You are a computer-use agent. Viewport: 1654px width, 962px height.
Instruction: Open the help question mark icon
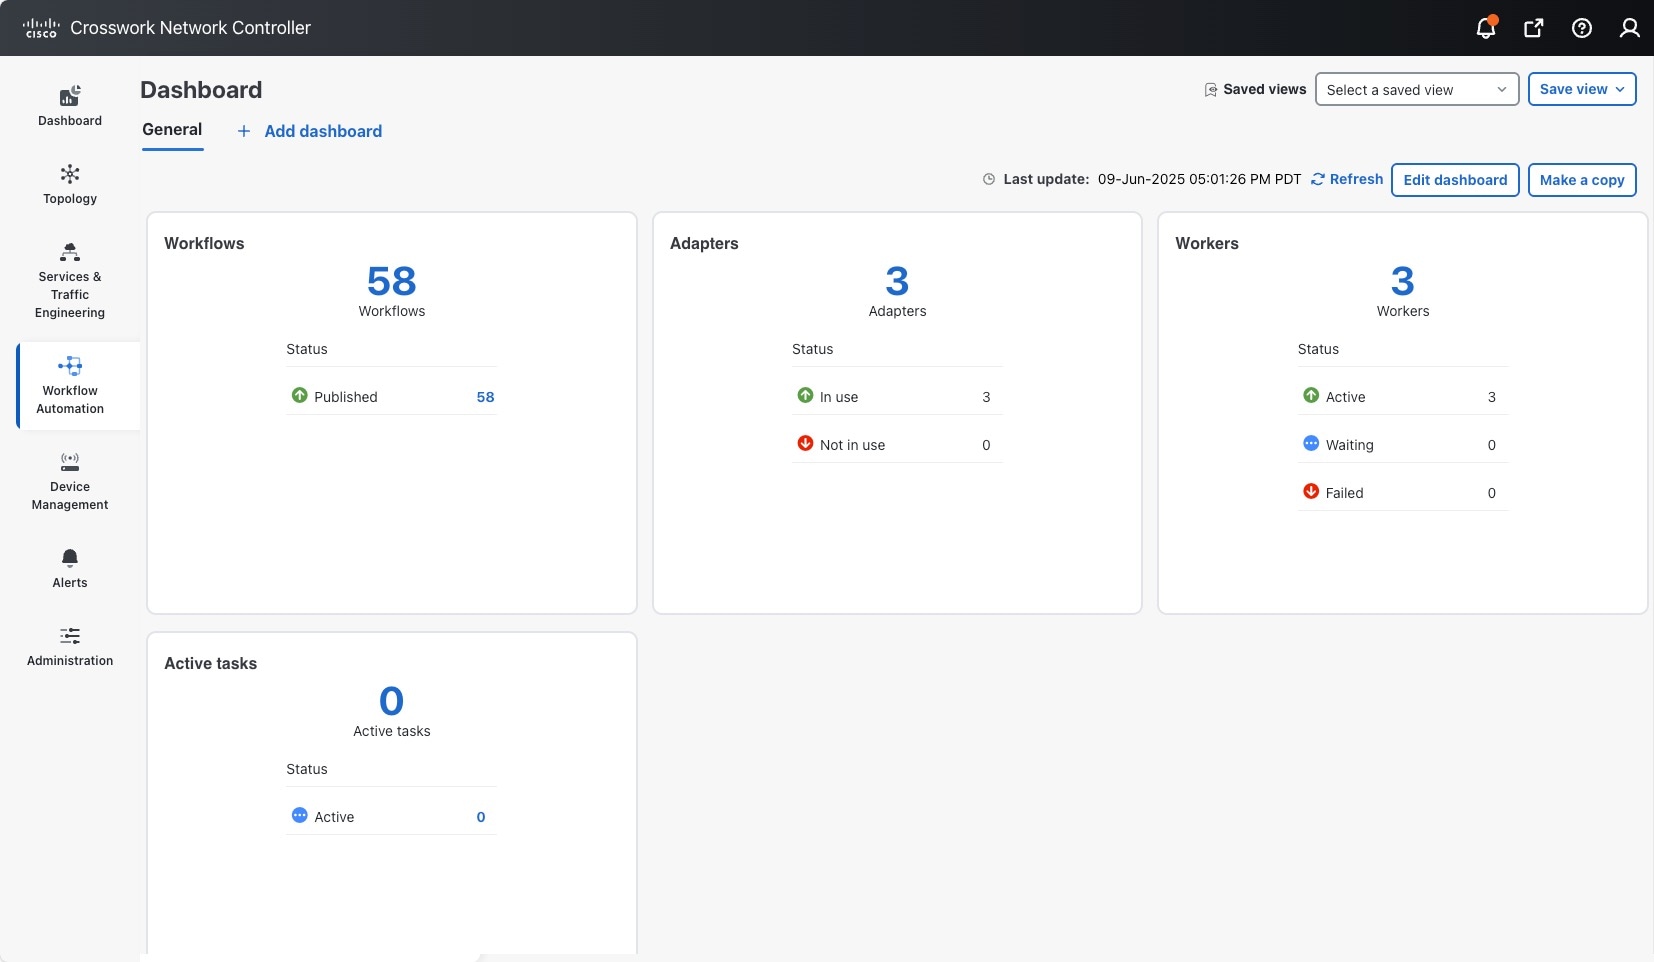[x=1582, y=28]
